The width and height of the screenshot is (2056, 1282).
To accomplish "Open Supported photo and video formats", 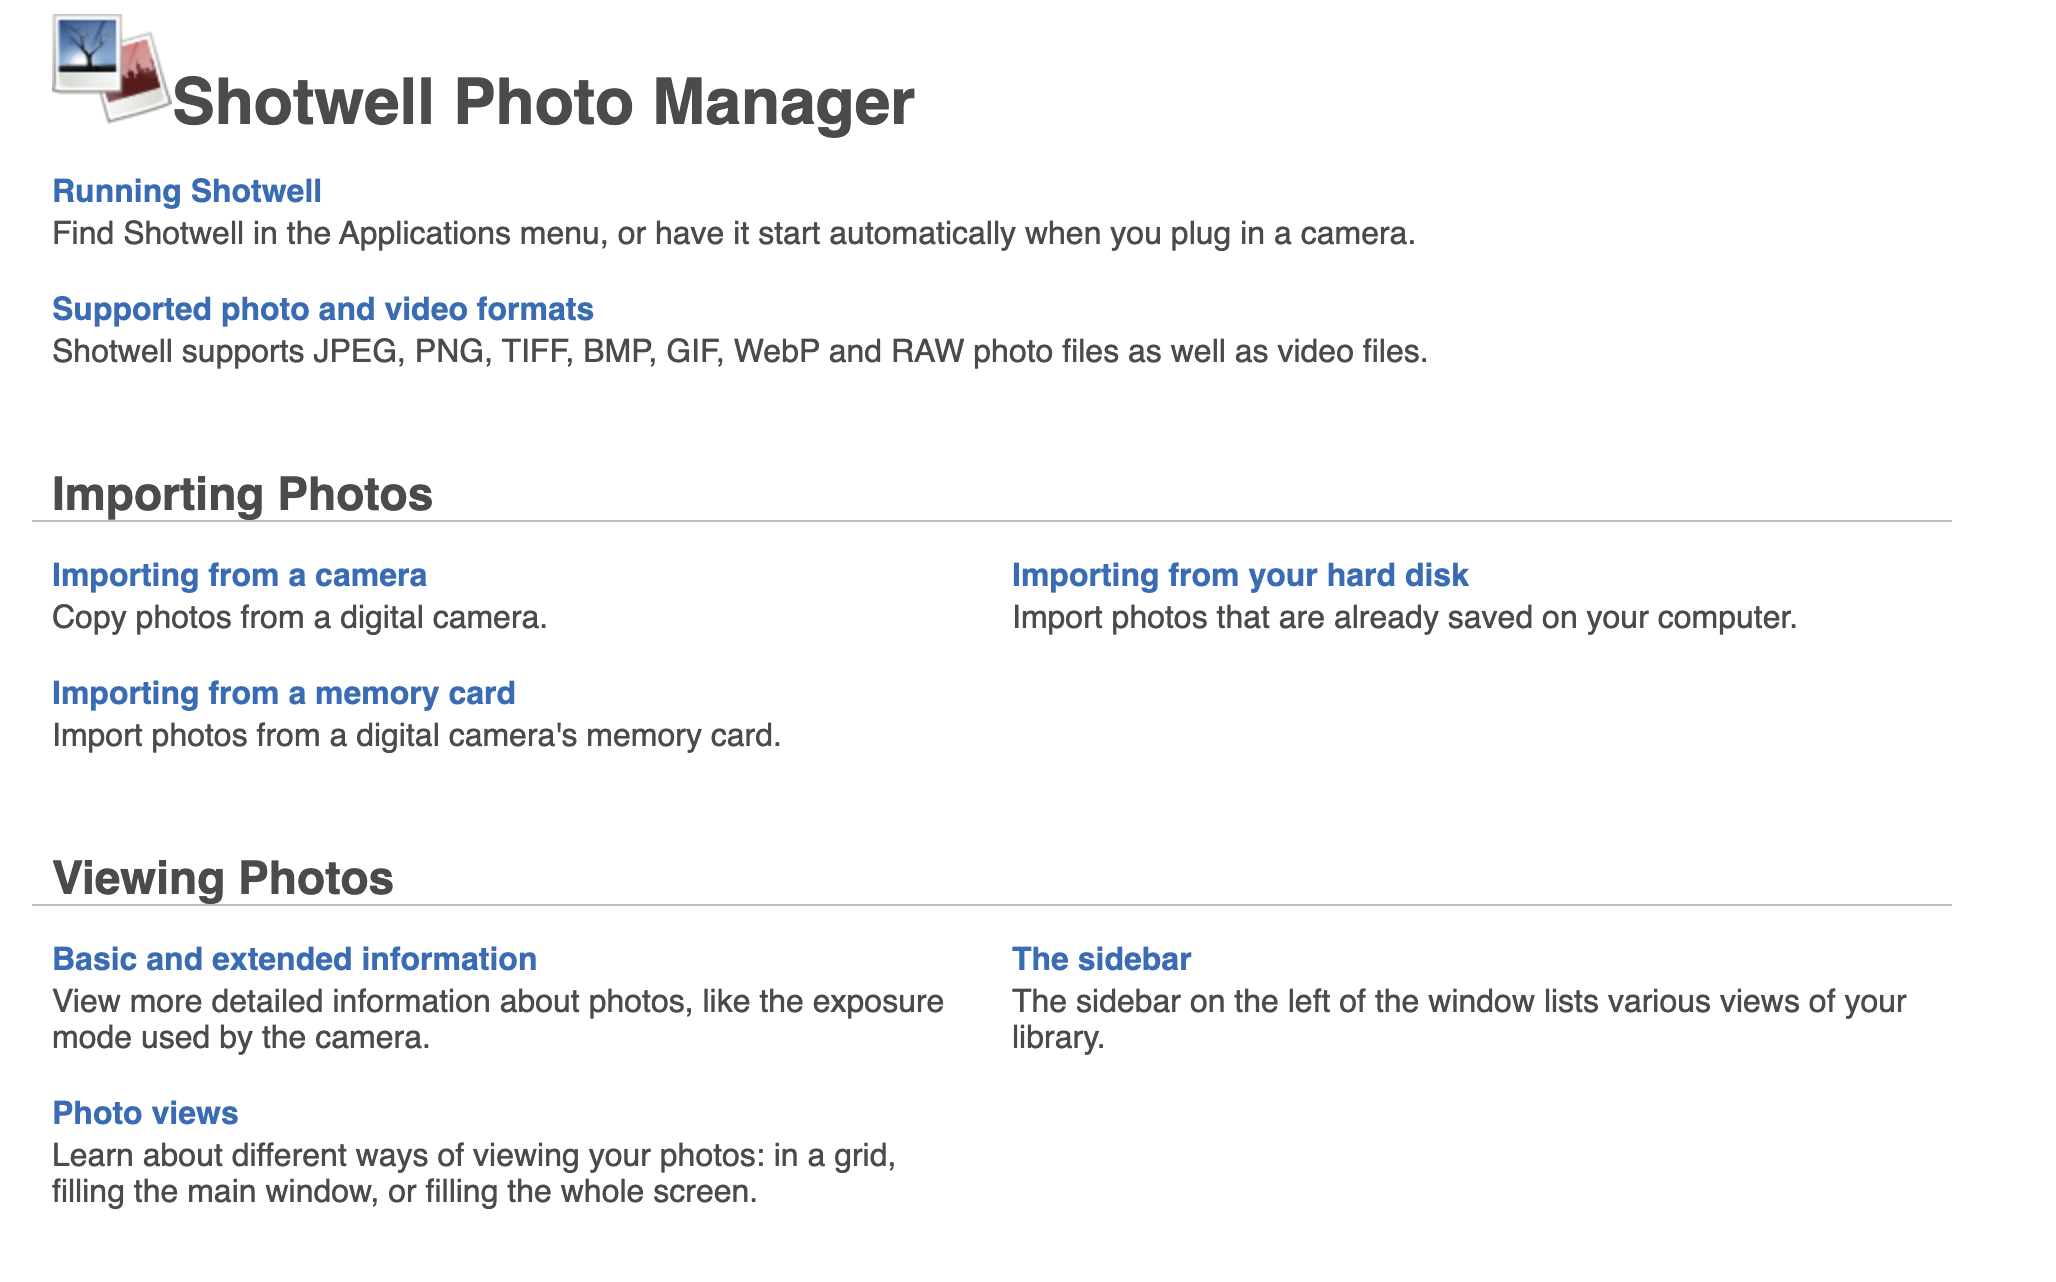I will pyautogui.click(x=322, y=309).
